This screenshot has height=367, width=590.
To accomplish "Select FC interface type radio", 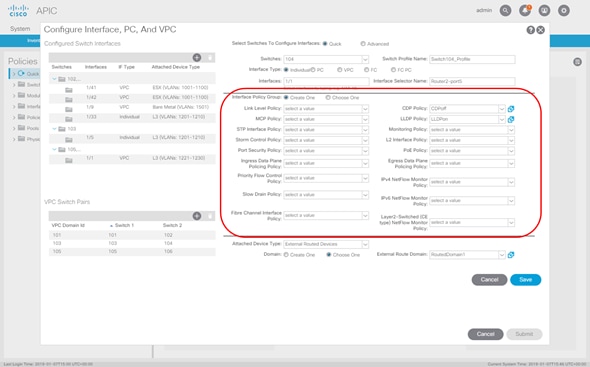I will (x=366, y=70).
